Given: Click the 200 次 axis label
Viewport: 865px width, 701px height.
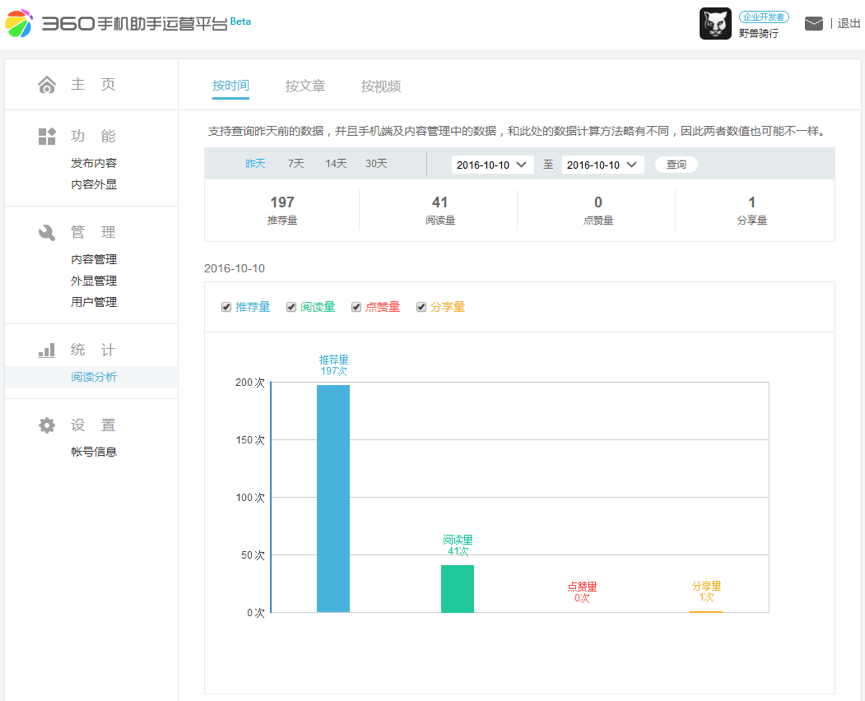Looking at the screenshot, I should point(250,383).
